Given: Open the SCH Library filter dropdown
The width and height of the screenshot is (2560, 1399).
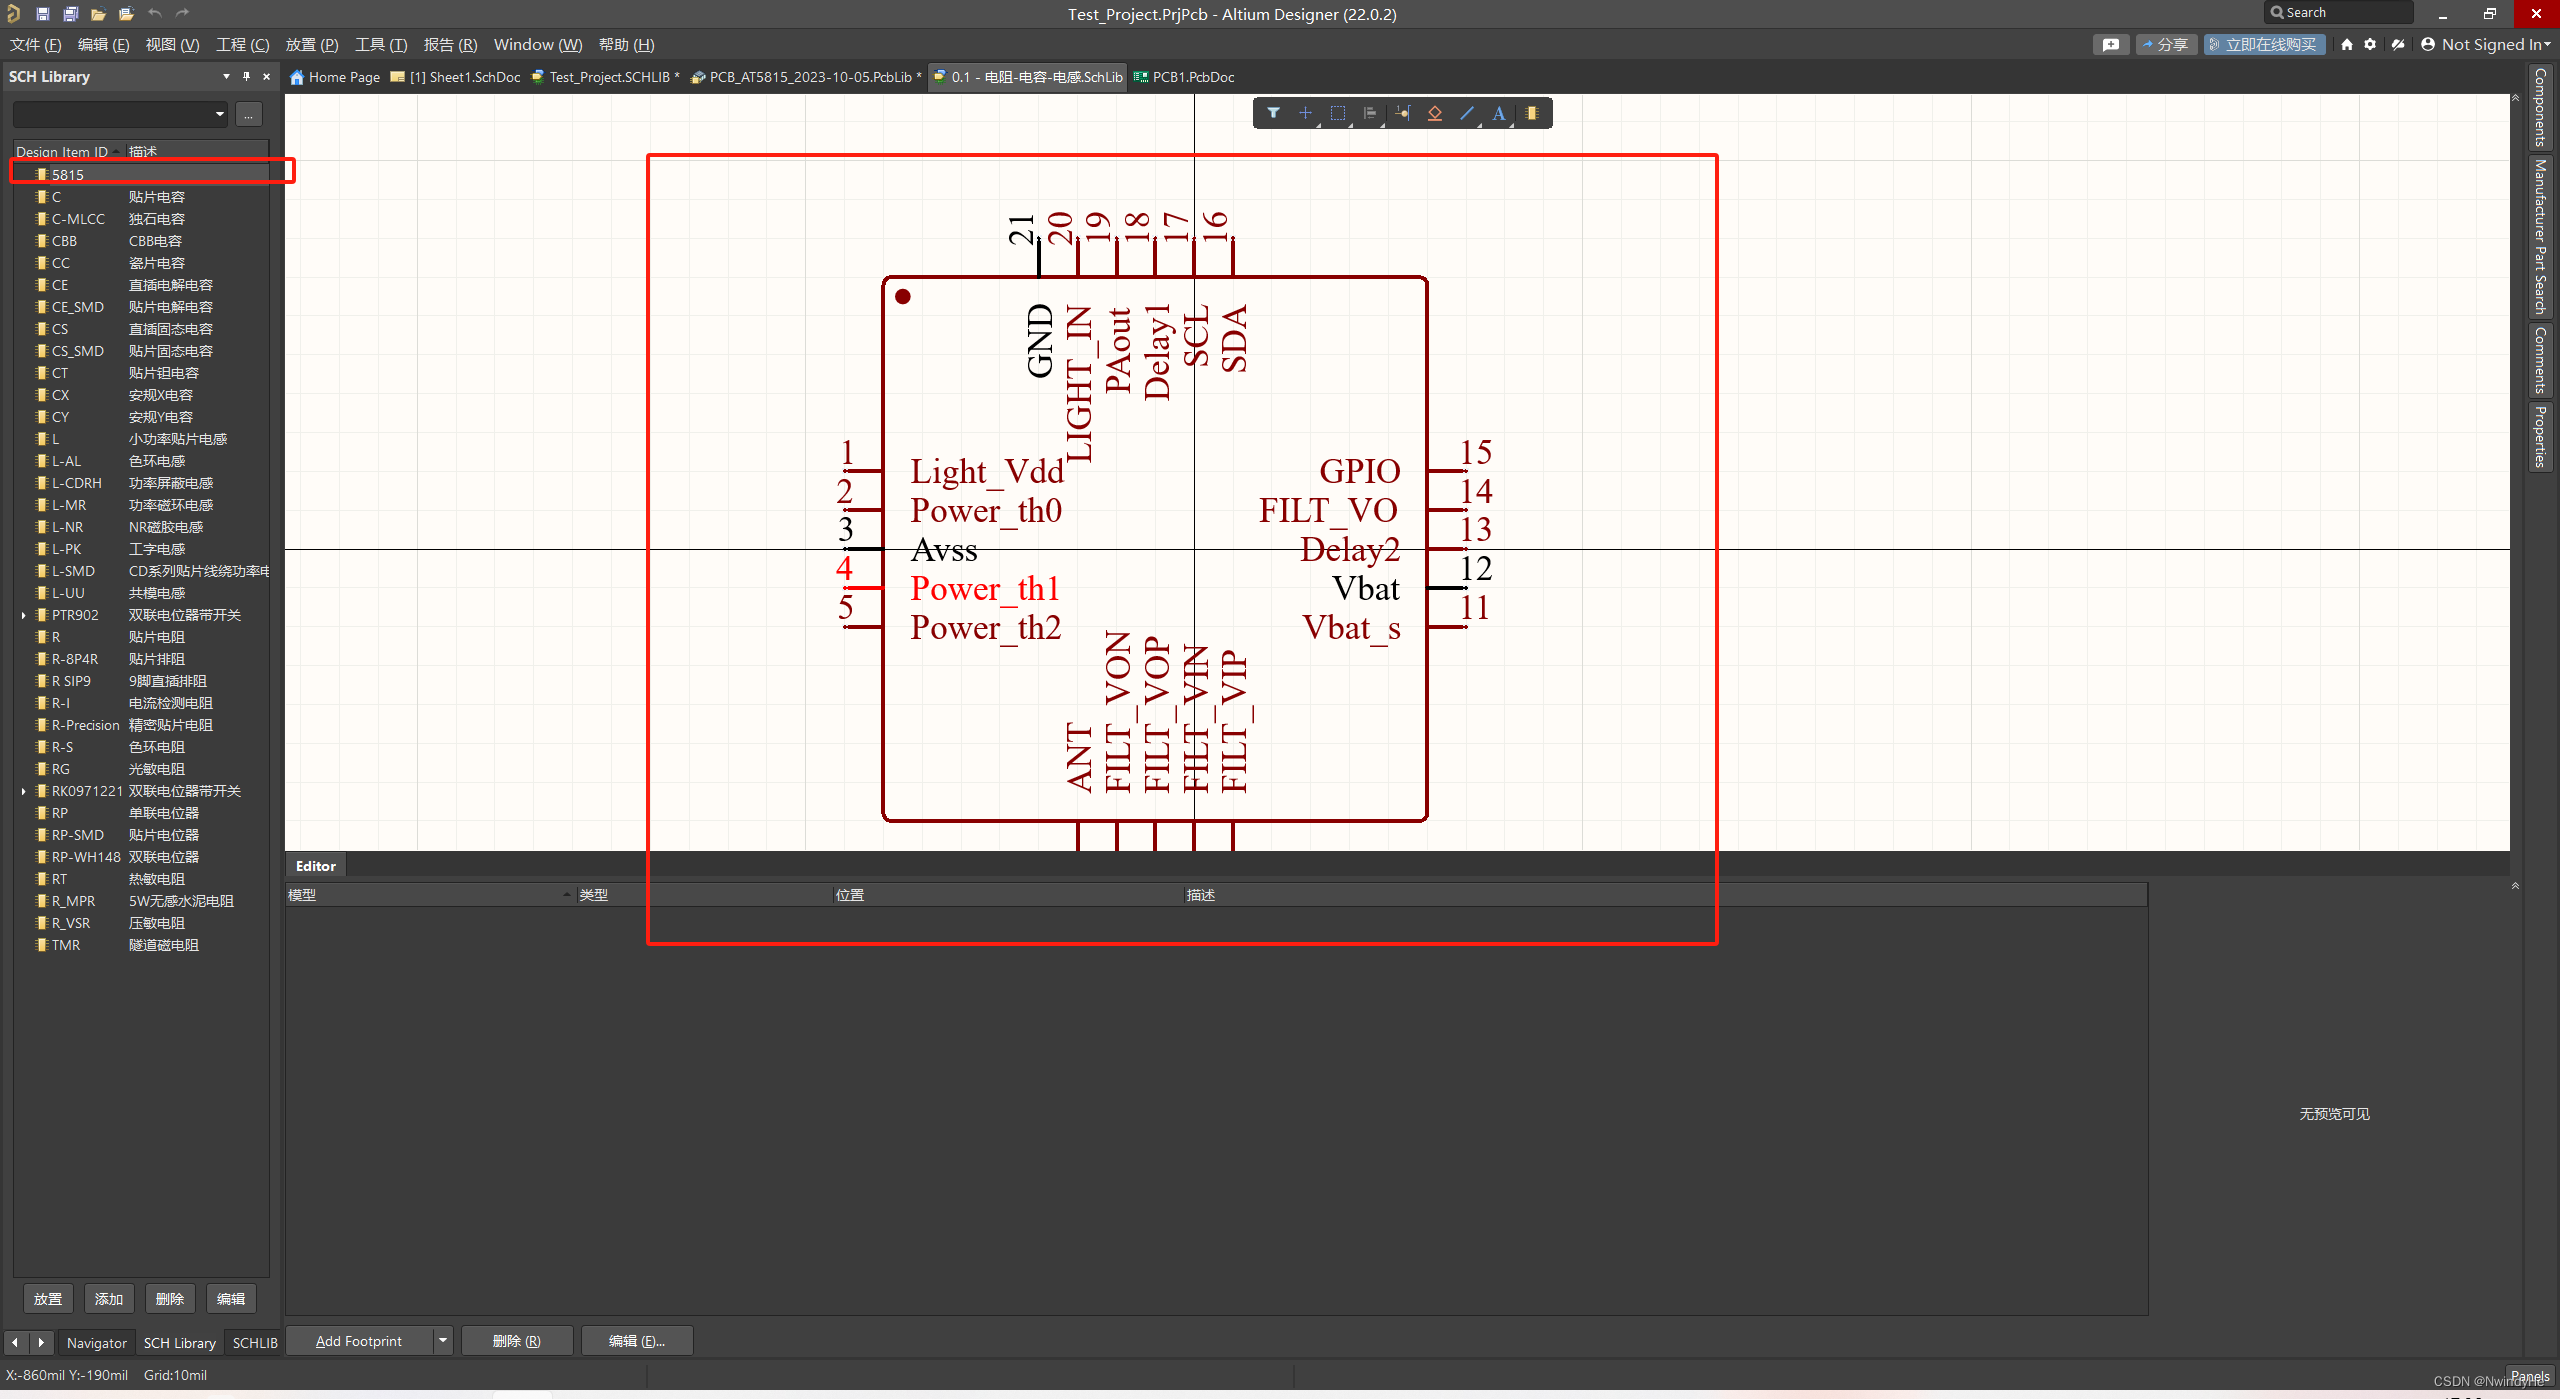Looking at the screenshot, I should click(219, 114).
